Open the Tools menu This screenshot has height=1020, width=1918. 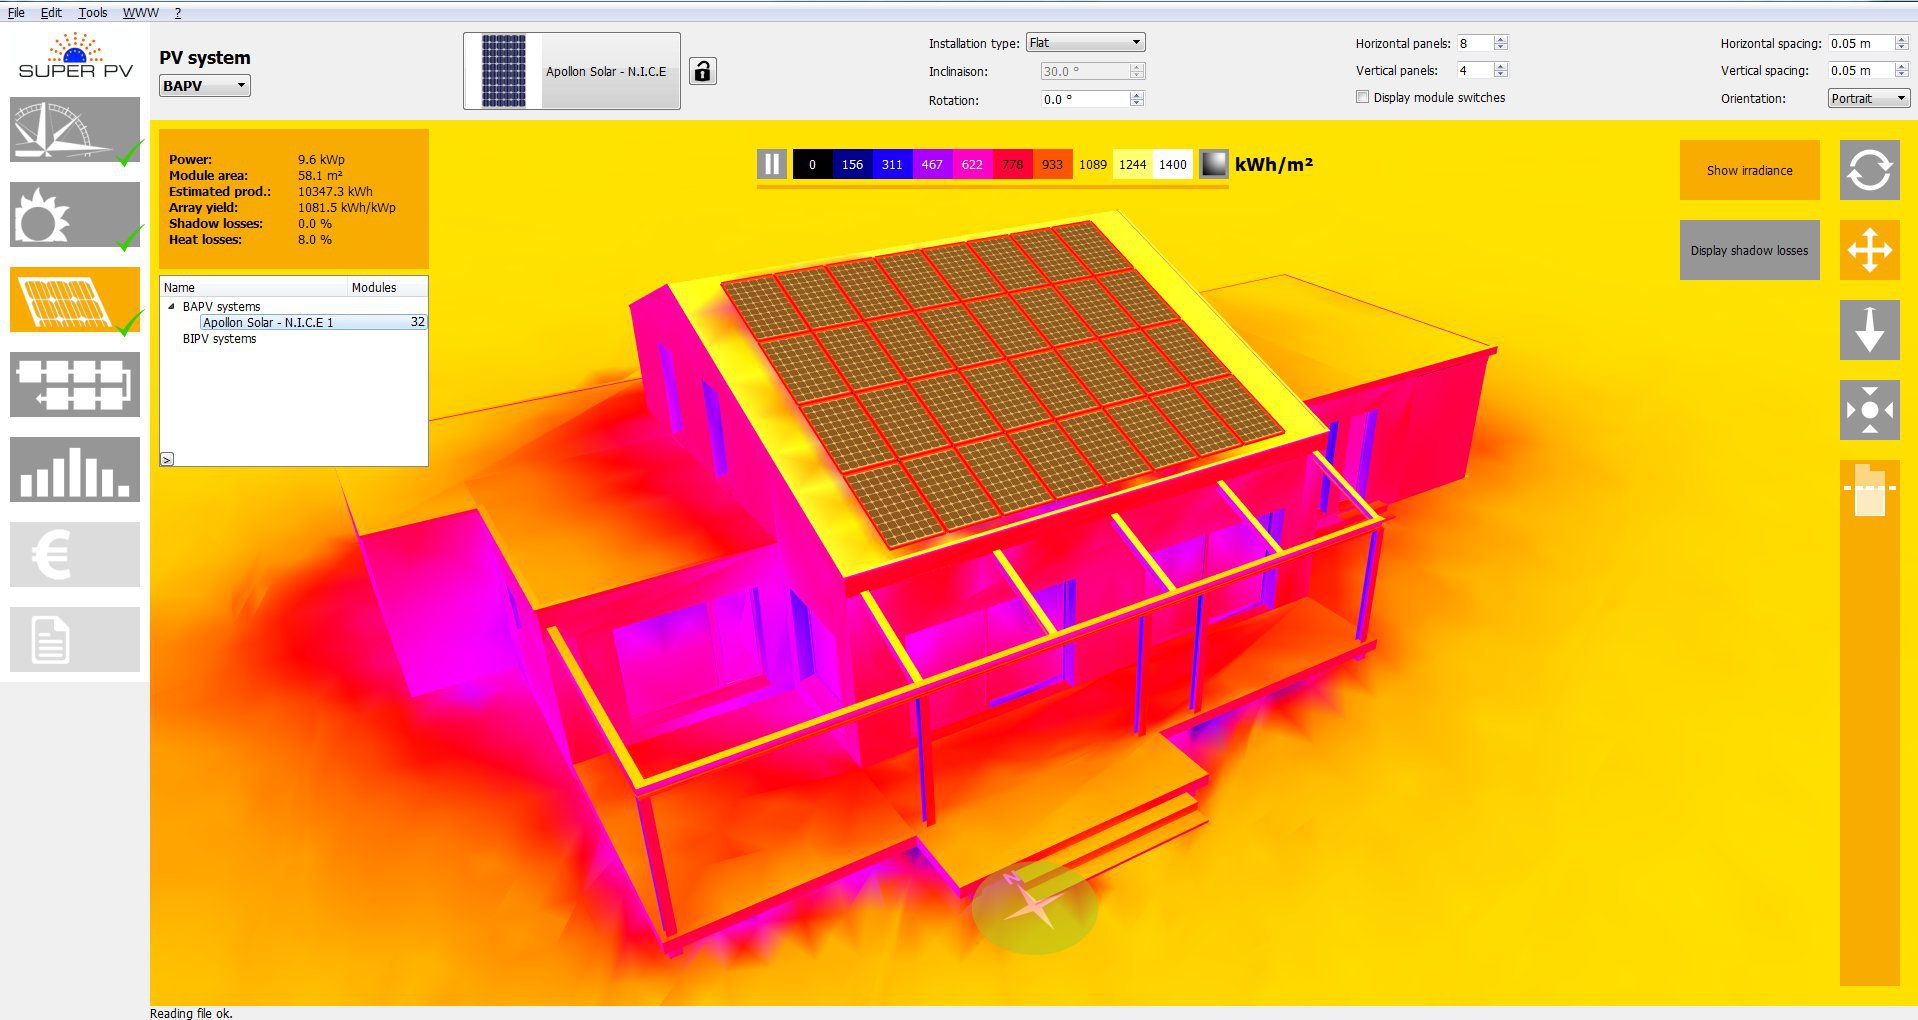click(93, 13)
